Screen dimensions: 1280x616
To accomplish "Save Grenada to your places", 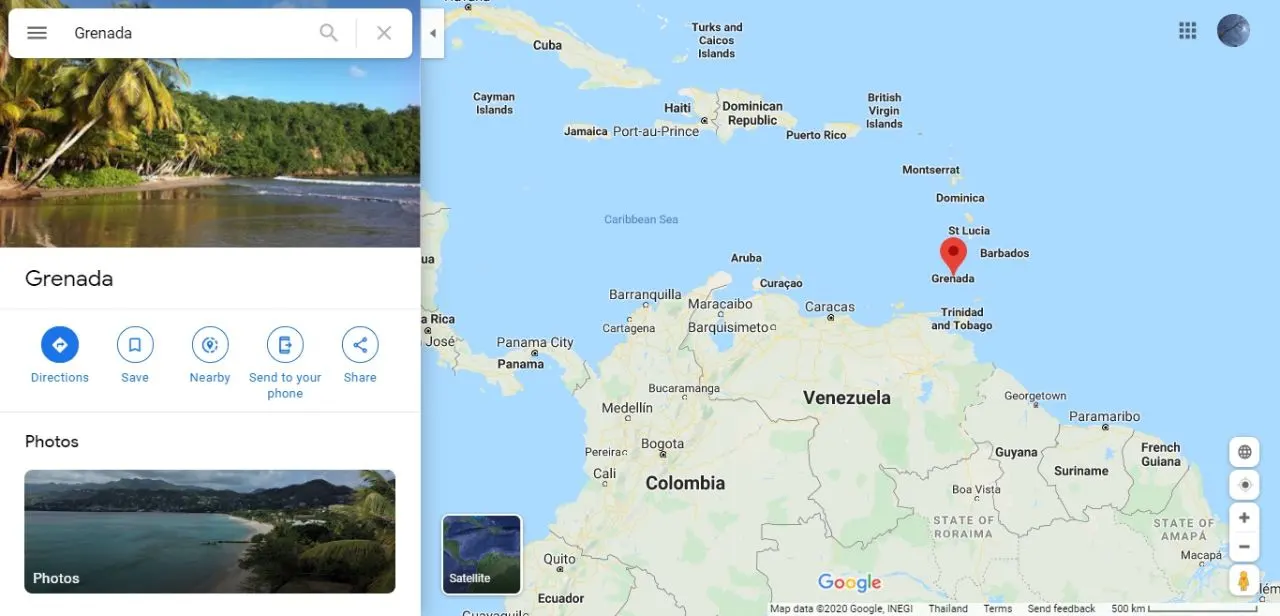I will pyautogui.click(x=135, y=345).
